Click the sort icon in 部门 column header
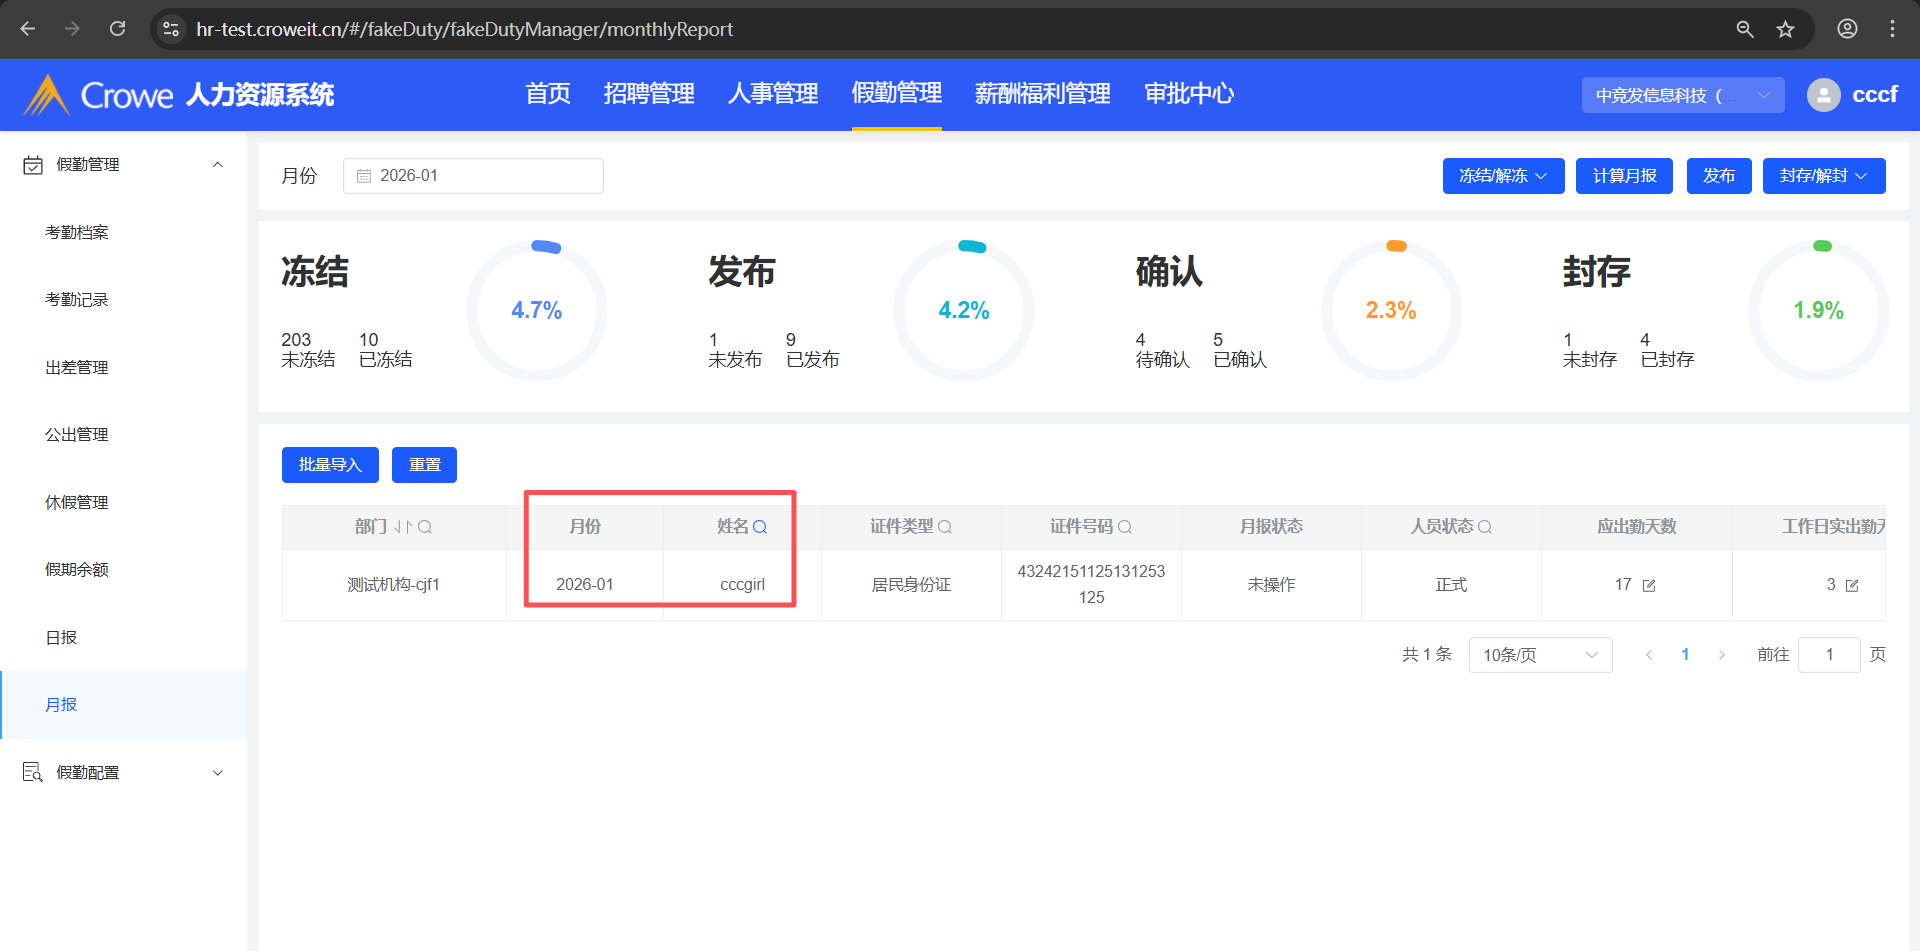This screenshot has height=951, width=1920. point(403,527)
